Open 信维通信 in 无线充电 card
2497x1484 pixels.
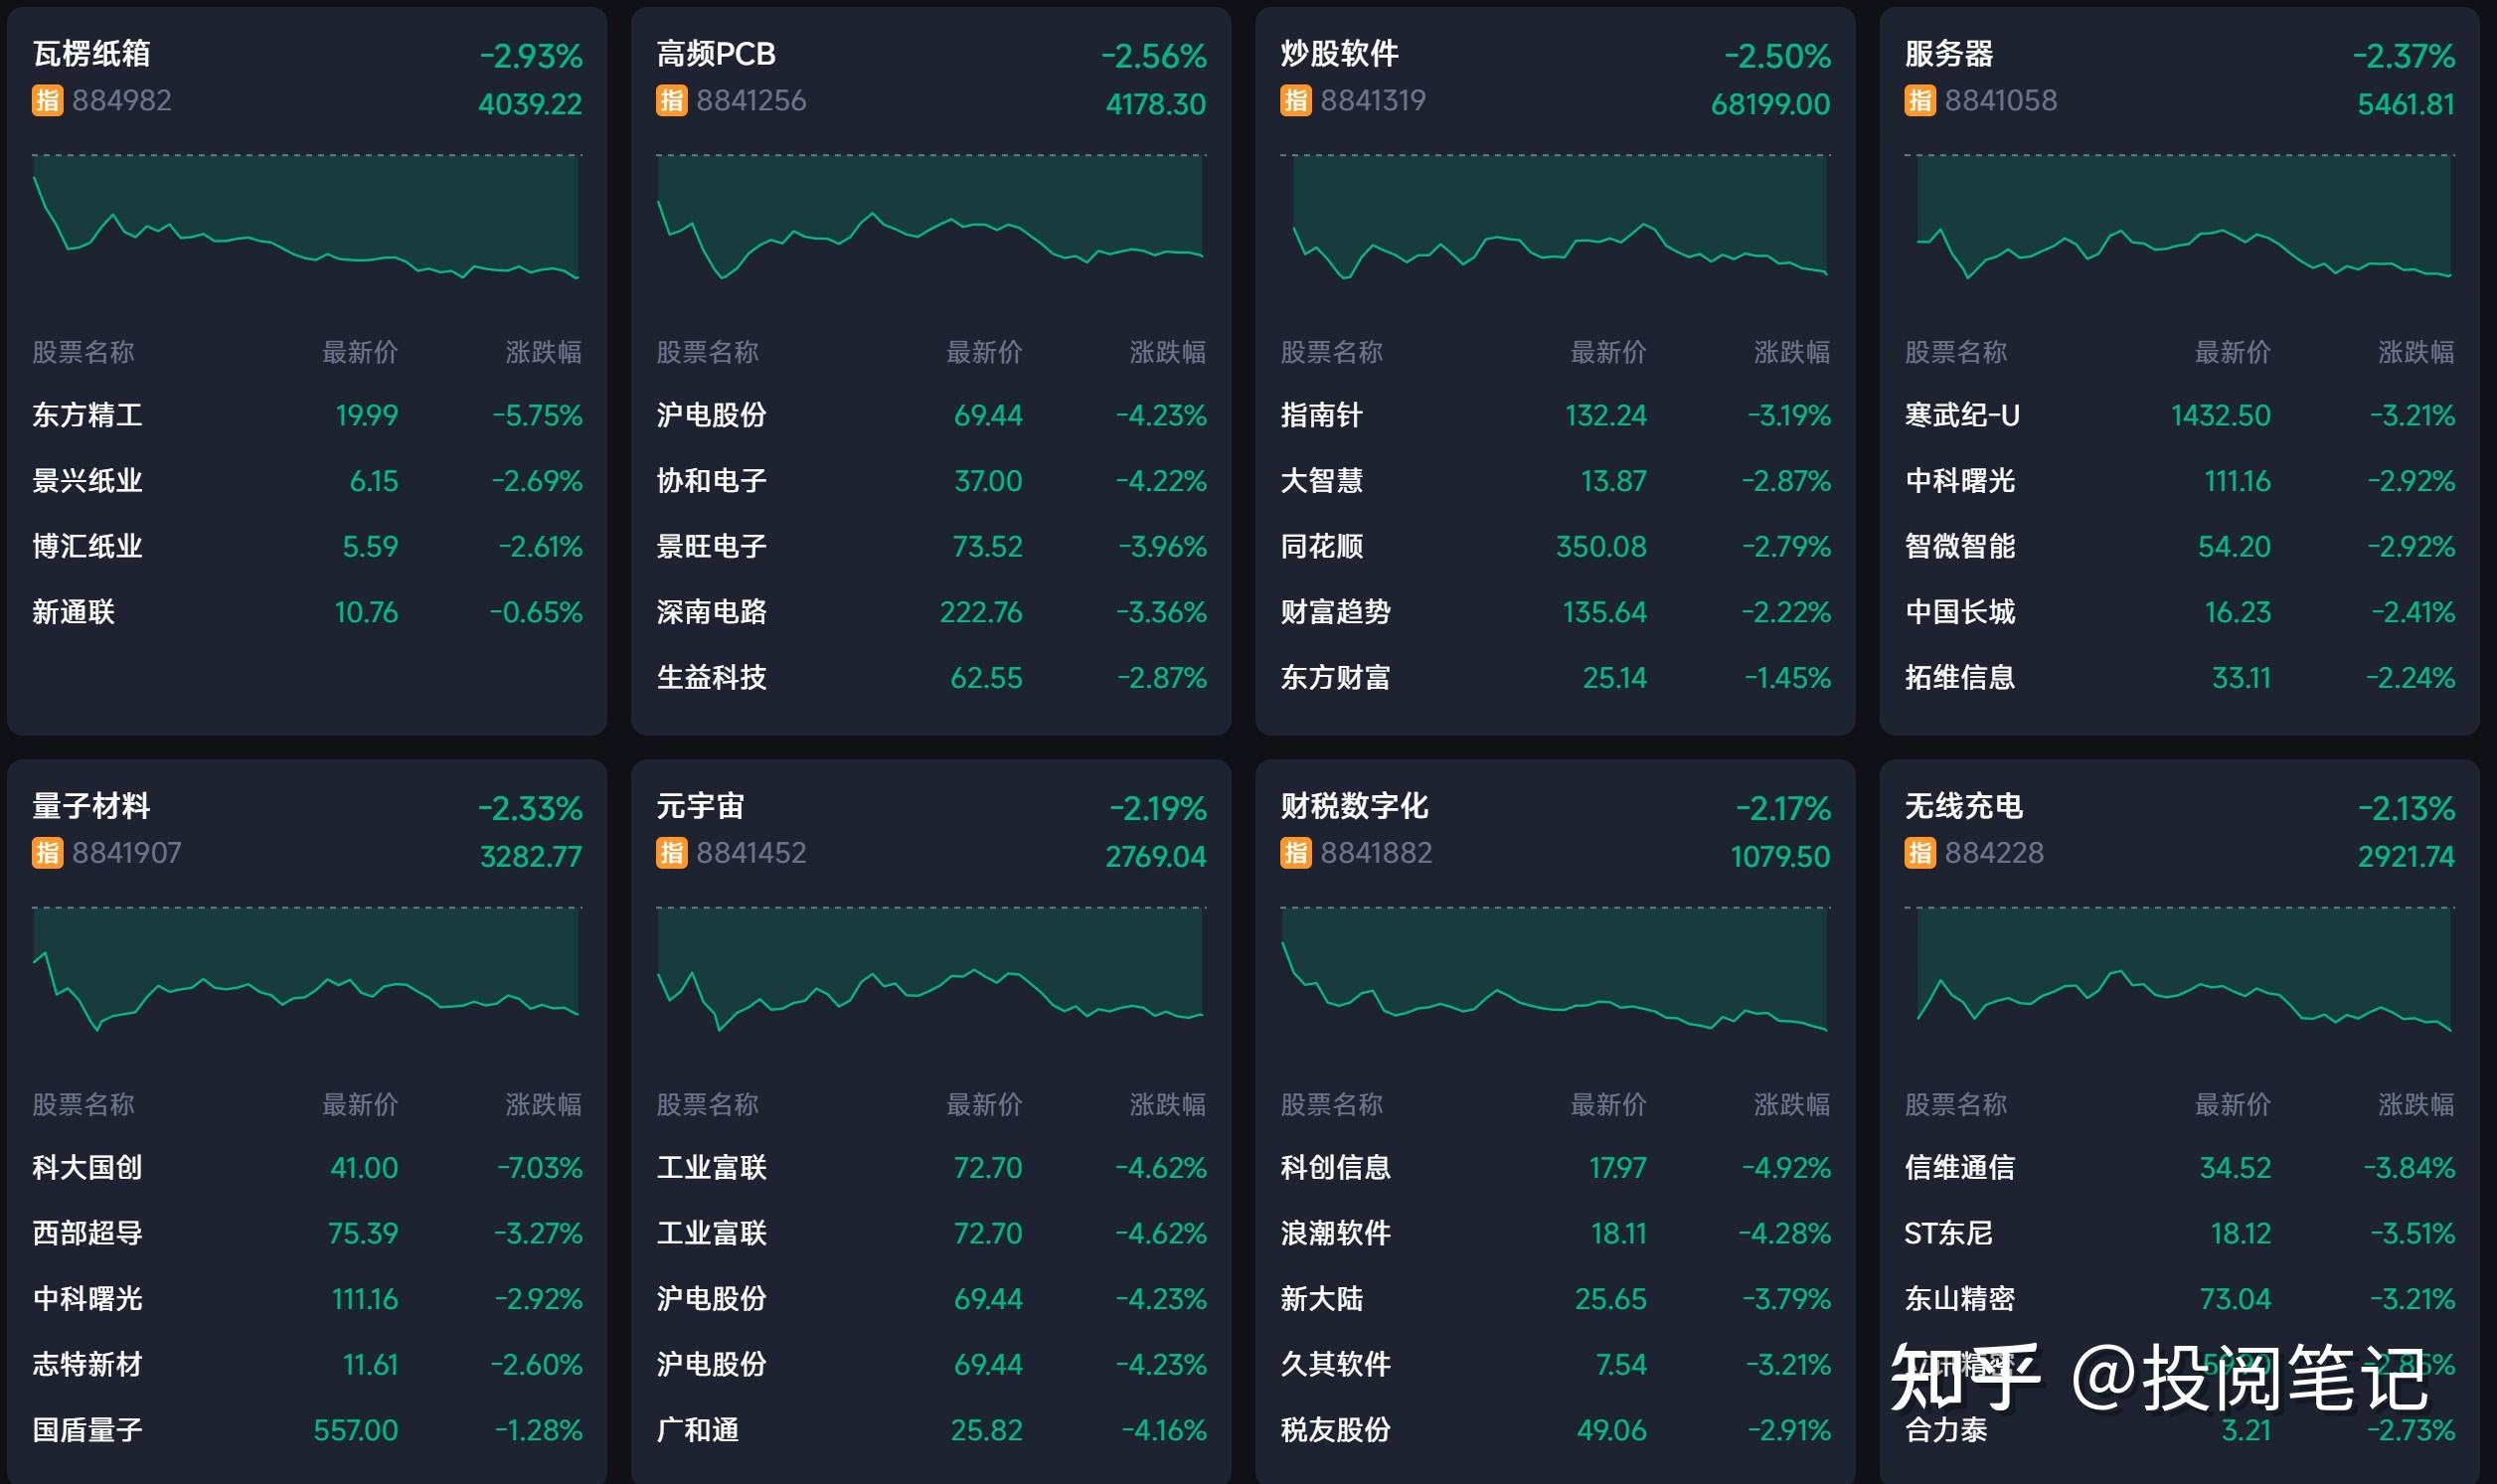click(1962, 1168)
